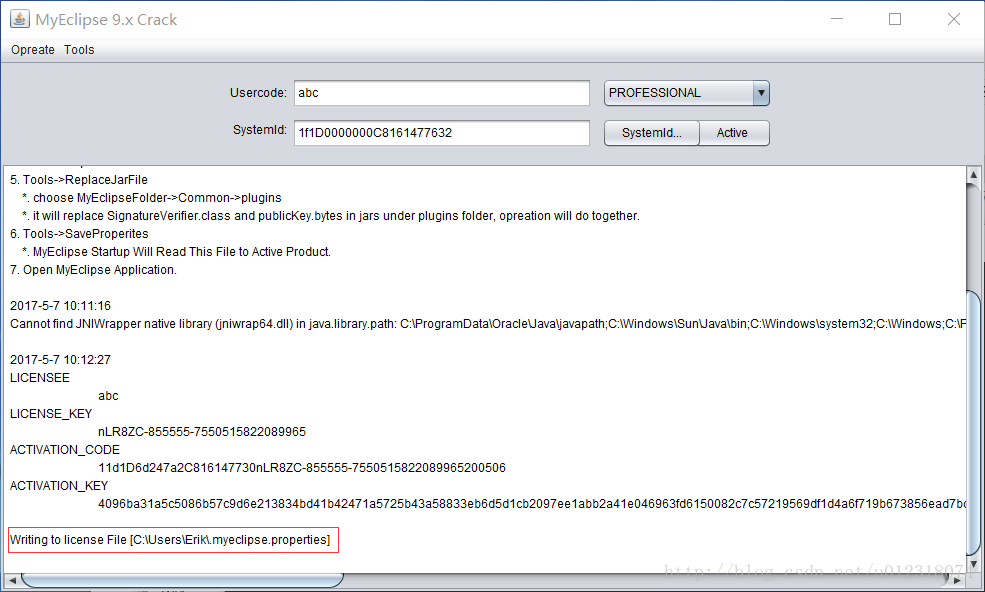Click the Java app icon in title bar
Viewport: 985px width, 592px height.
click(x=19, y=19)
